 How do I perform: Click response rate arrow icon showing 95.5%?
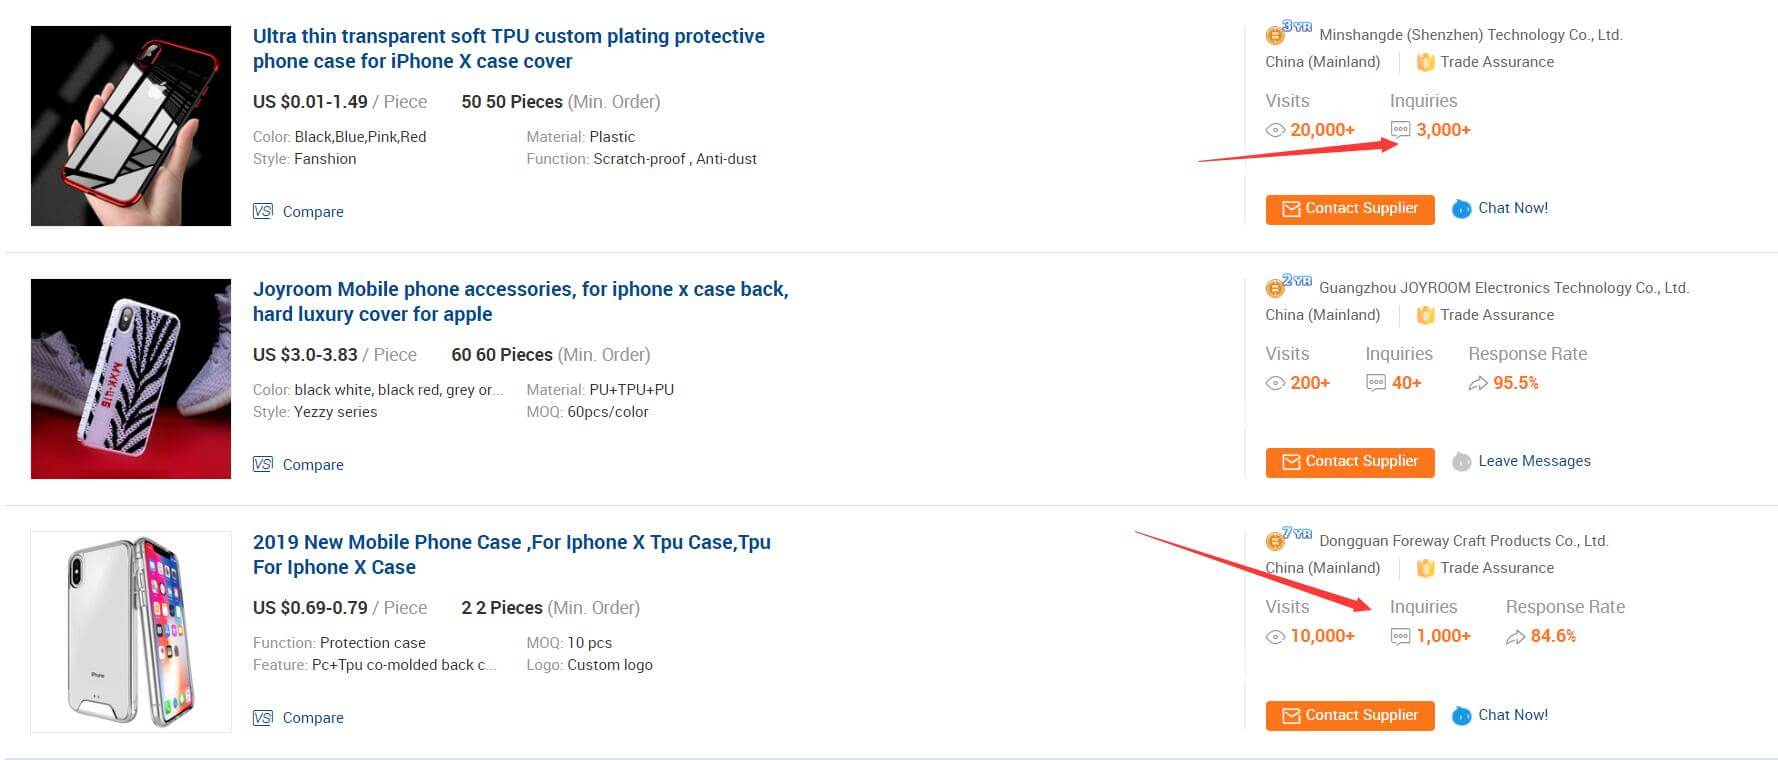1477,383
